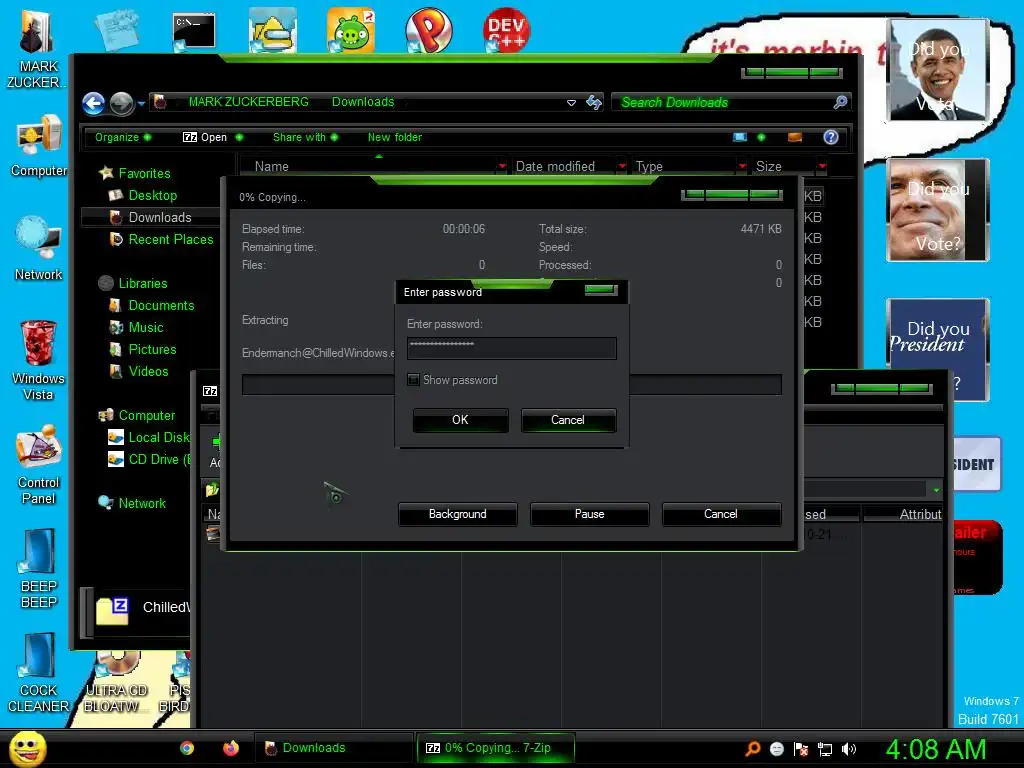
Task: Open the recent pages dropdown next to forward button
Action: [x=141, y=103]
